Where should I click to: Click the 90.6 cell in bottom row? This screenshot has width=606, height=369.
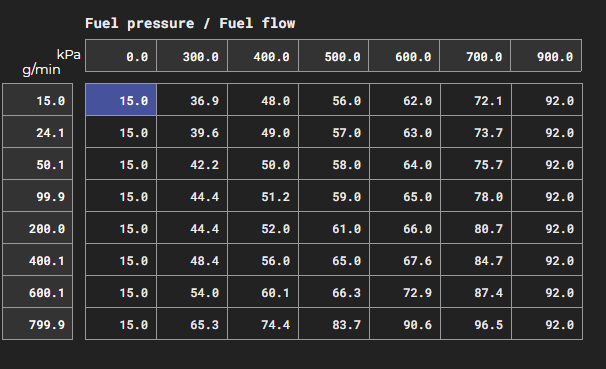pos(405,324)
